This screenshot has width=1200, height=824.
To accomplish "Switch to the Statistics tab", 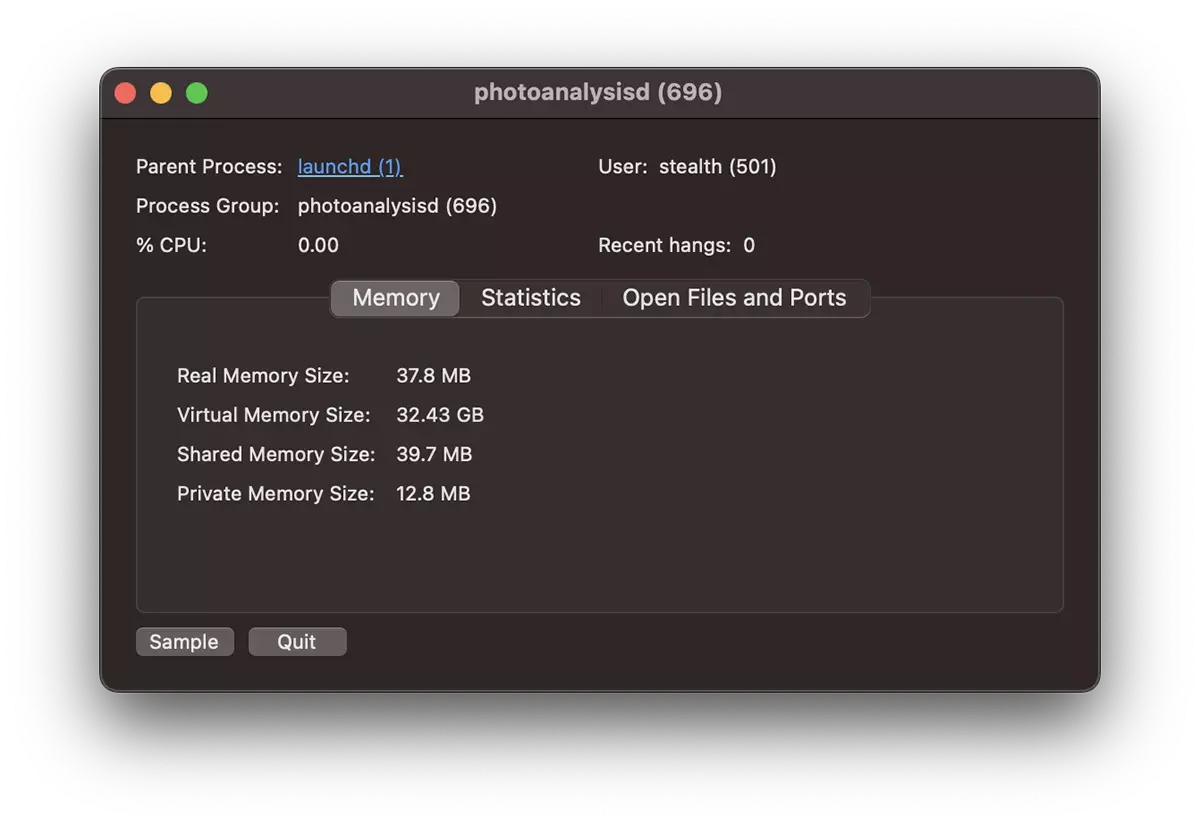I will 530,298.
